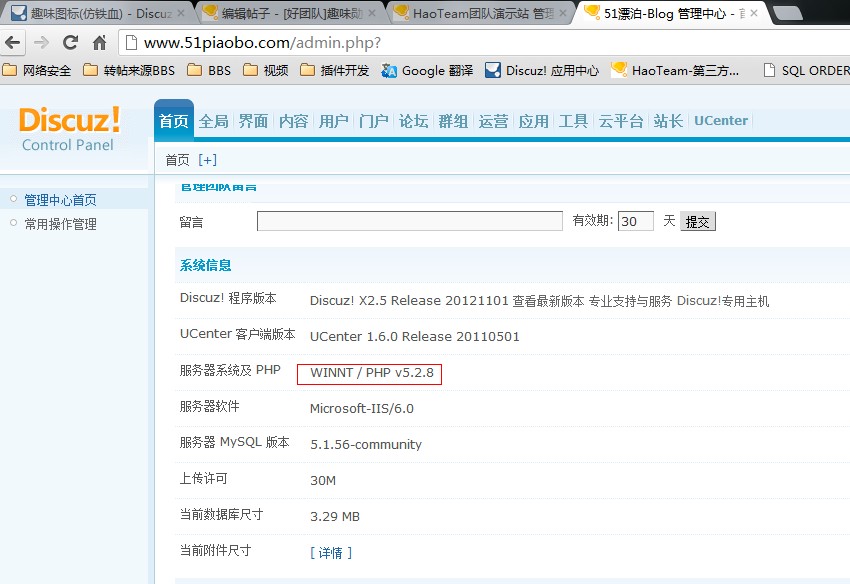This screenshot has width=850, height=584.
Task: Click the 留言 message input field
Action: [x=410, y=221]
